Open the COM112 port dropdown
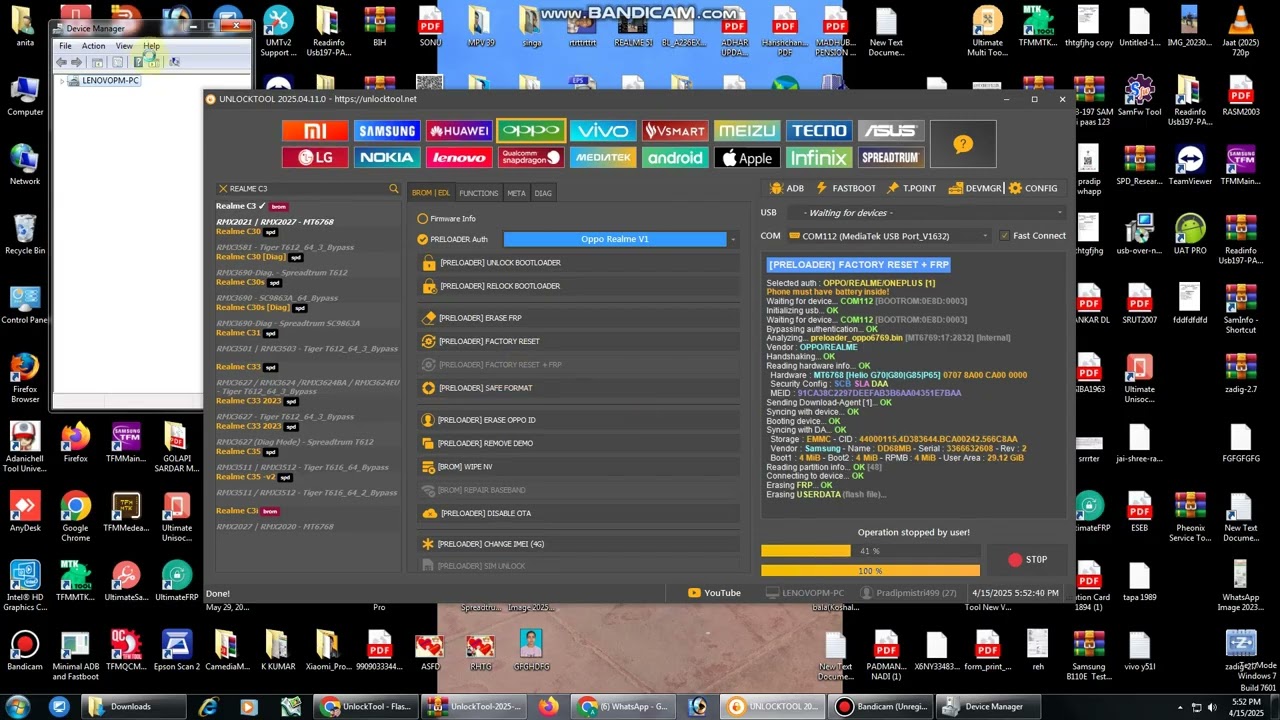This screenshot has height=720, width=1280. (889, 236)
